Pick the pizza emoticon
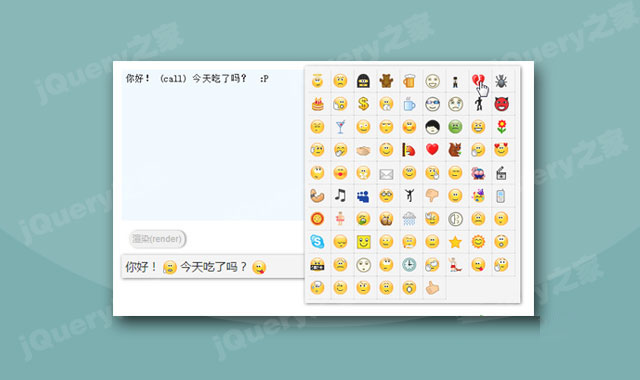Viewport: 640px width, 380px height. tap(317, 219)
